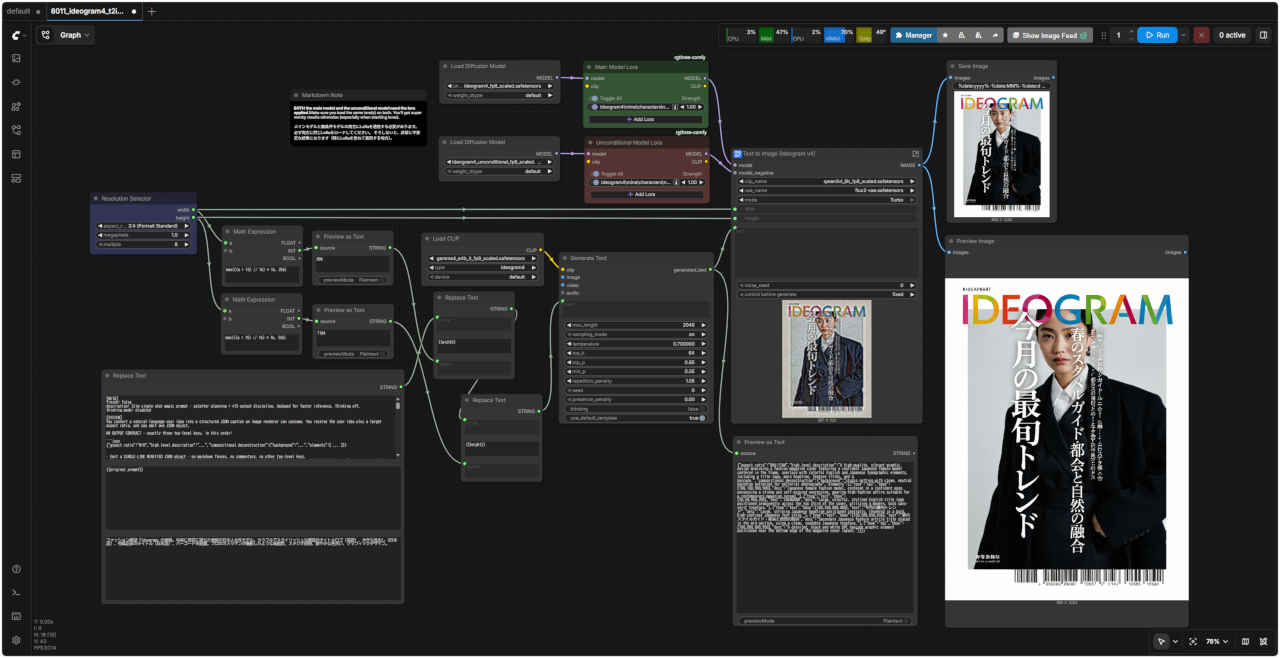Click fit view icon in bottom toolbar

pos(1193,641)
